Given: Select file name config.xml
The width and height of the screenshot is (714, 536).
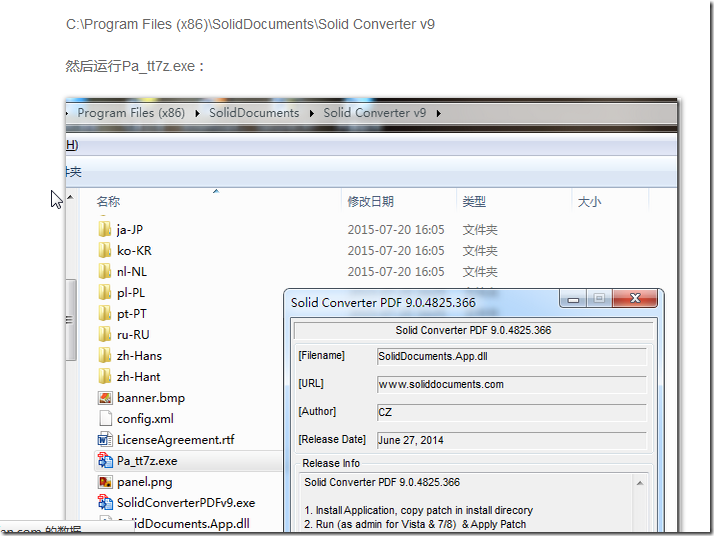Looking at the screenshot, I should [145, 419].
